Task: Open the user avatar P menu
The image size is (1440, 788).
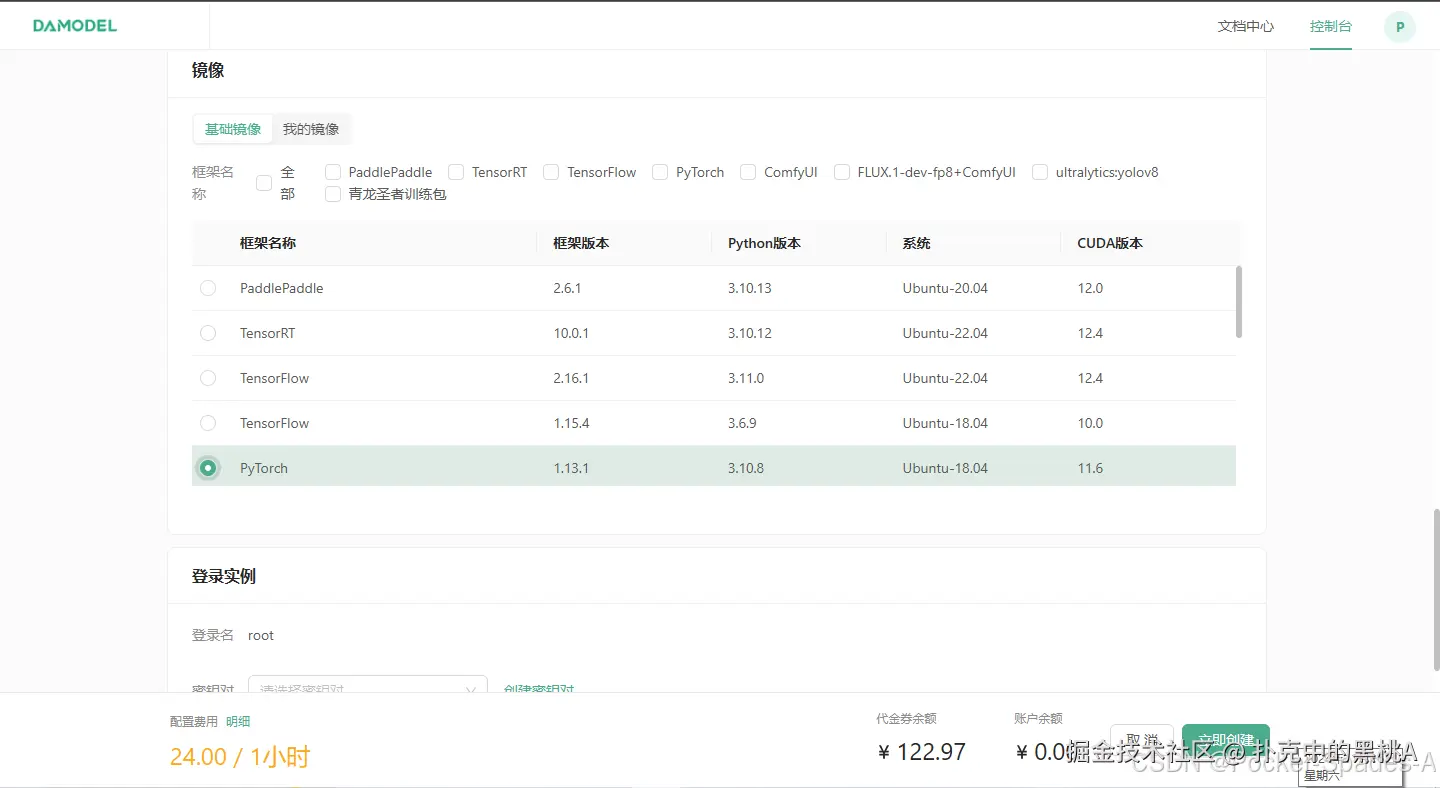Action: point(1400,27)
